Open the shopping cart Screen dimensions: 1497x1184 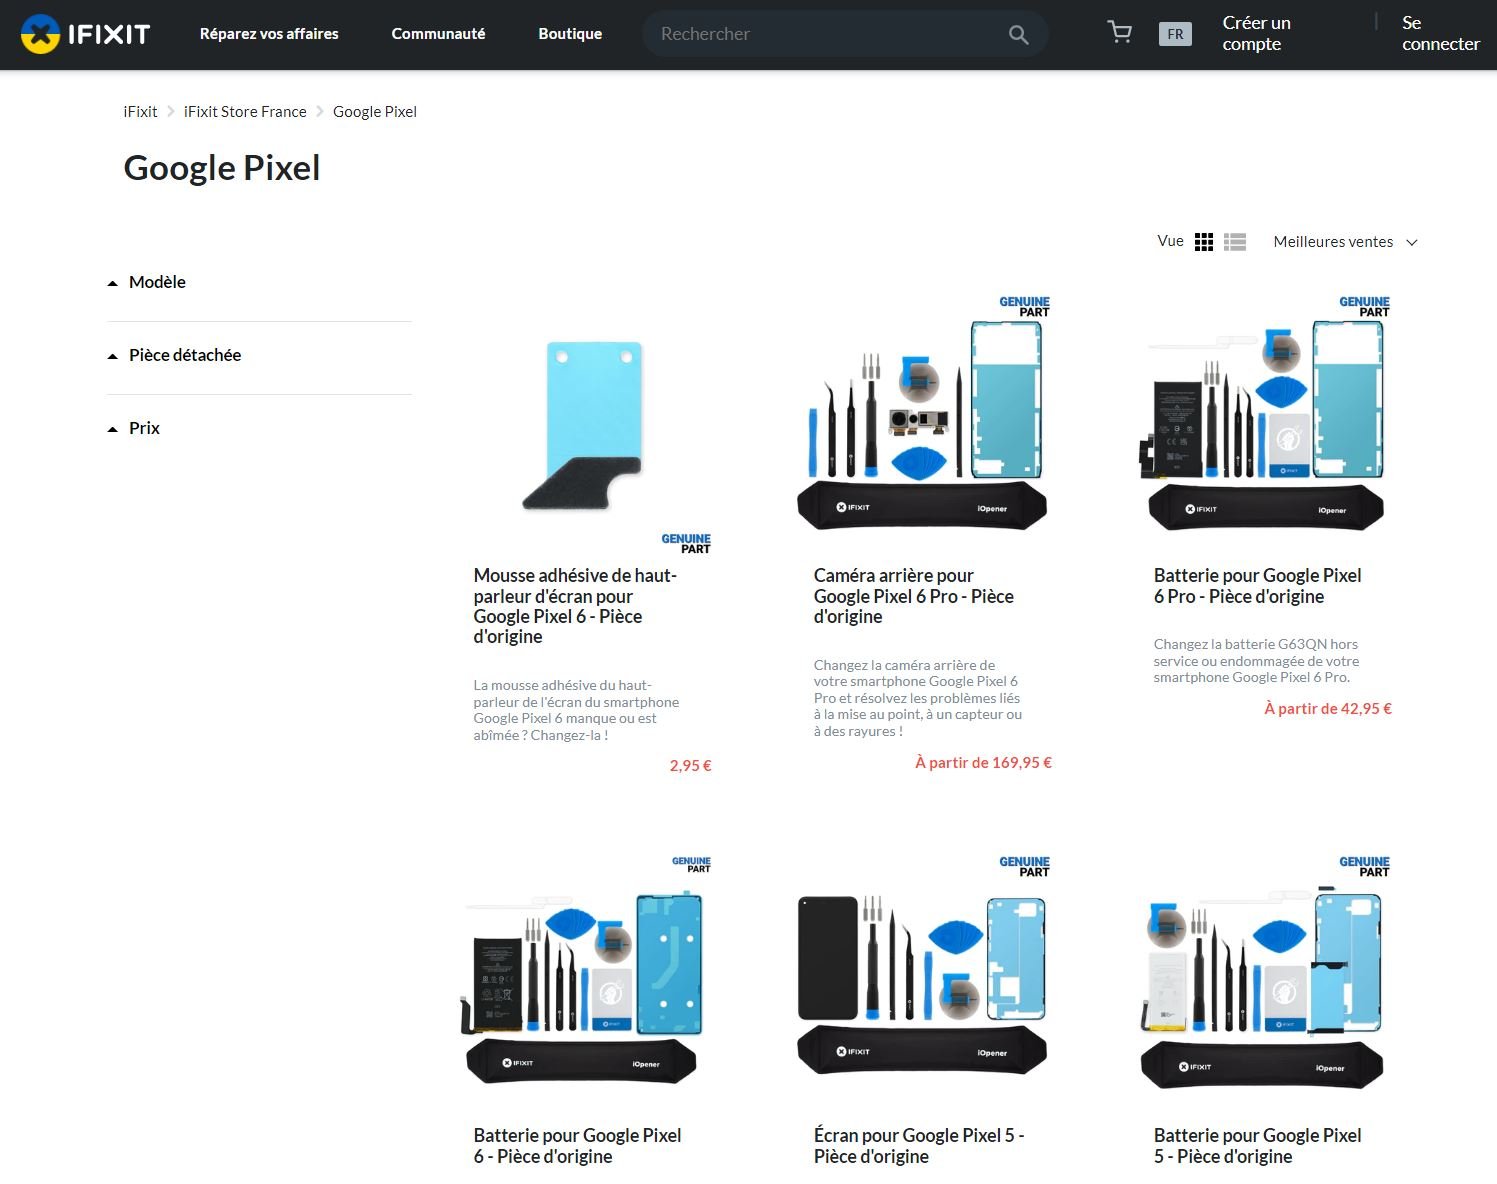pyautogui.click(x=1120, y=33)
